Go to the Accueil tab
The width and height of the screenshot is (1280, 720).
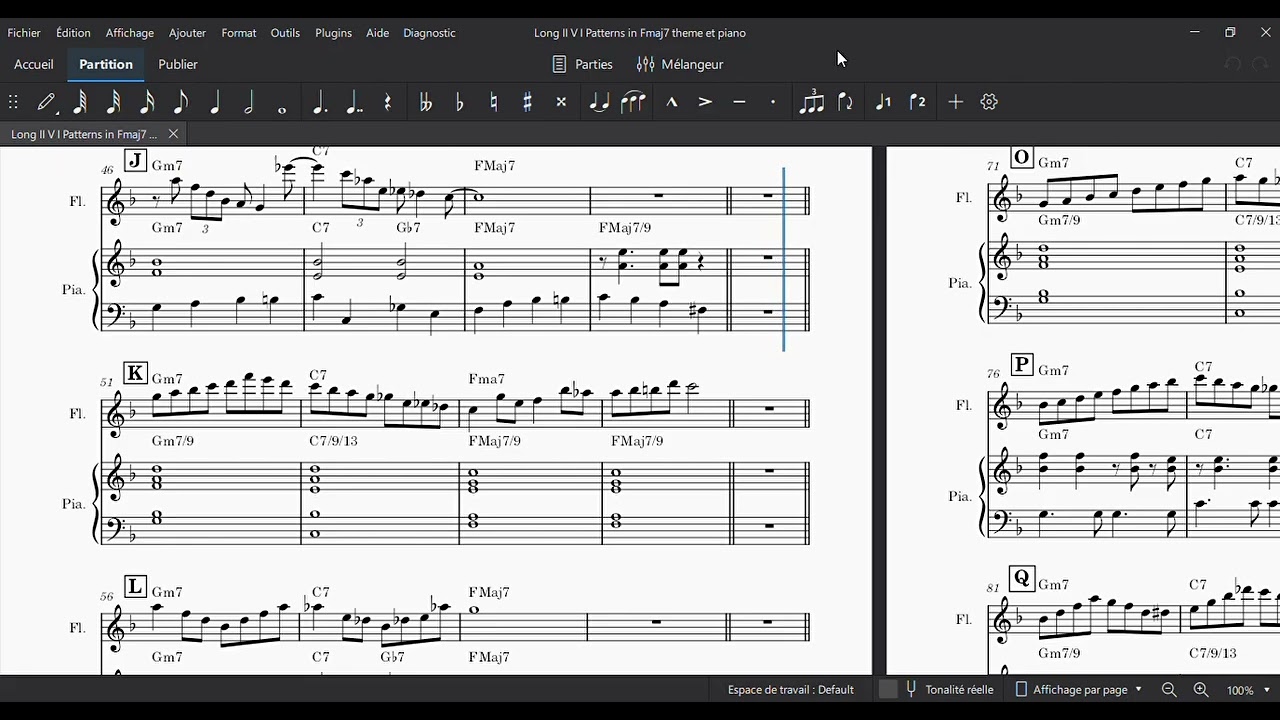[x=34, y=64]
